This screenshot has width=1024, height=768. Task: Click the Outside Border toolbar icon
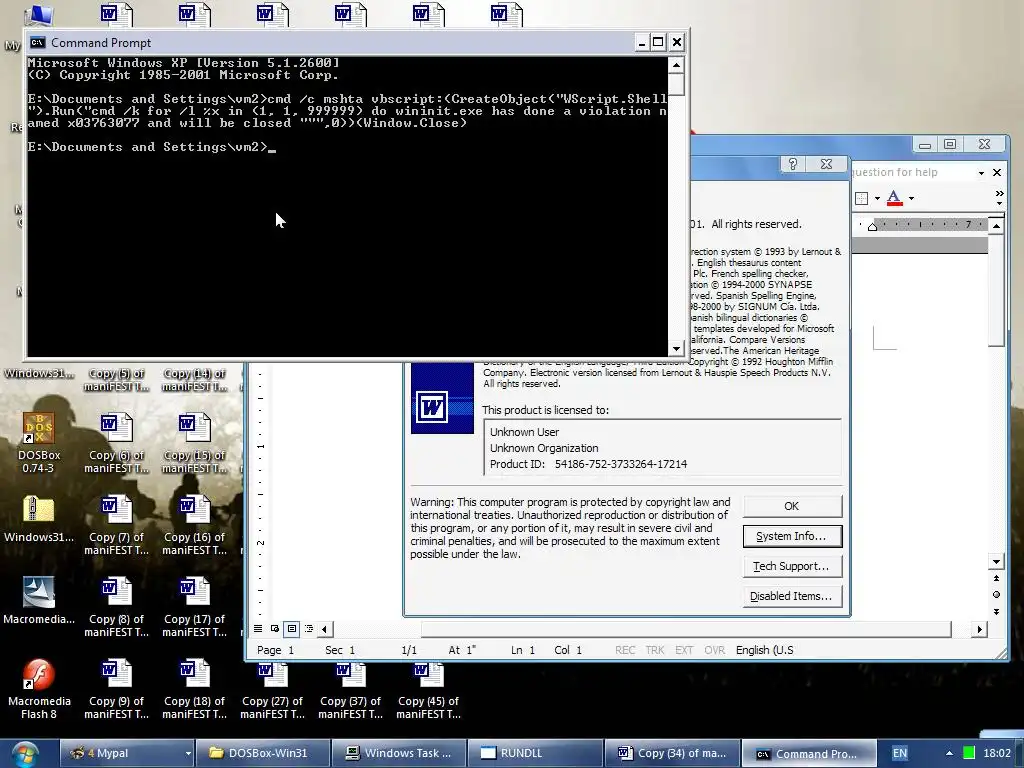tap(861, 199)
